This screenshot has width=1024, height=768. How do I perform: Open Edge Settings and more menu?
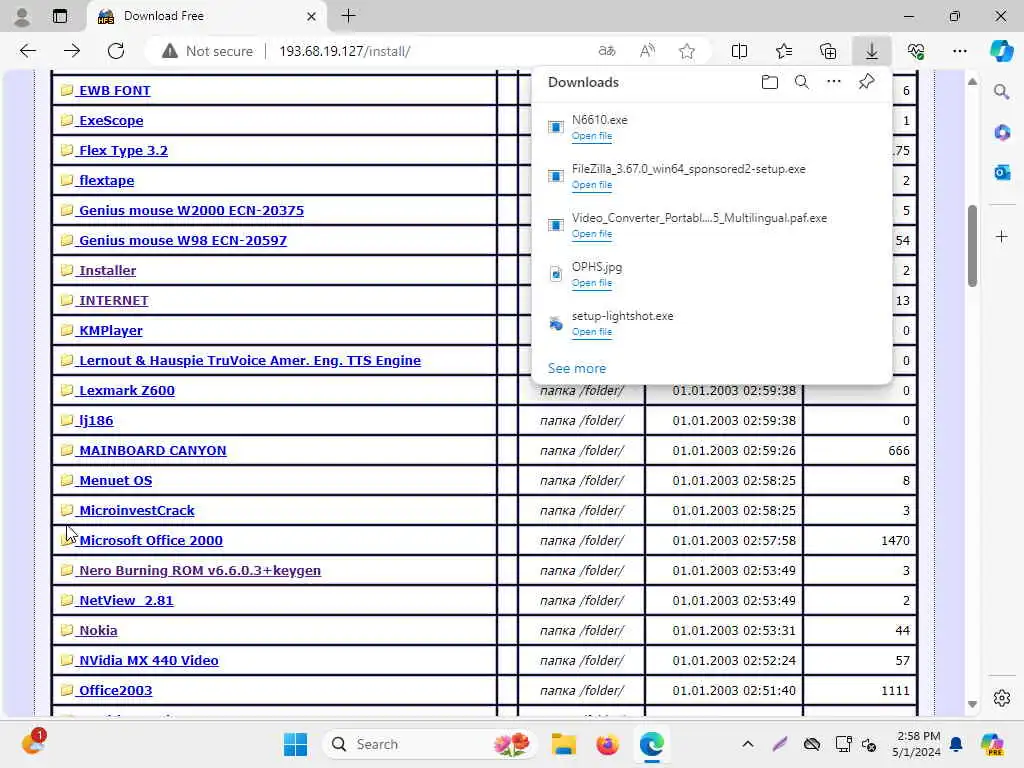coord(959,51)
